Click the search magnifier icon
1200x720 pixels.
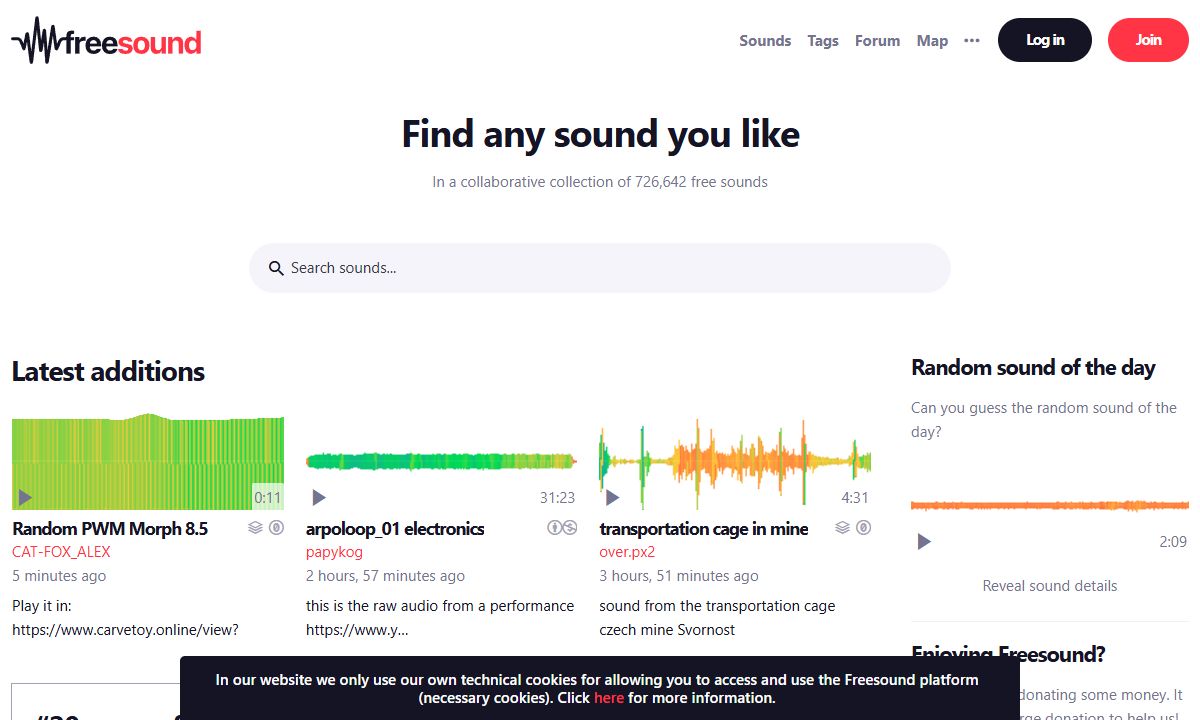276,268
